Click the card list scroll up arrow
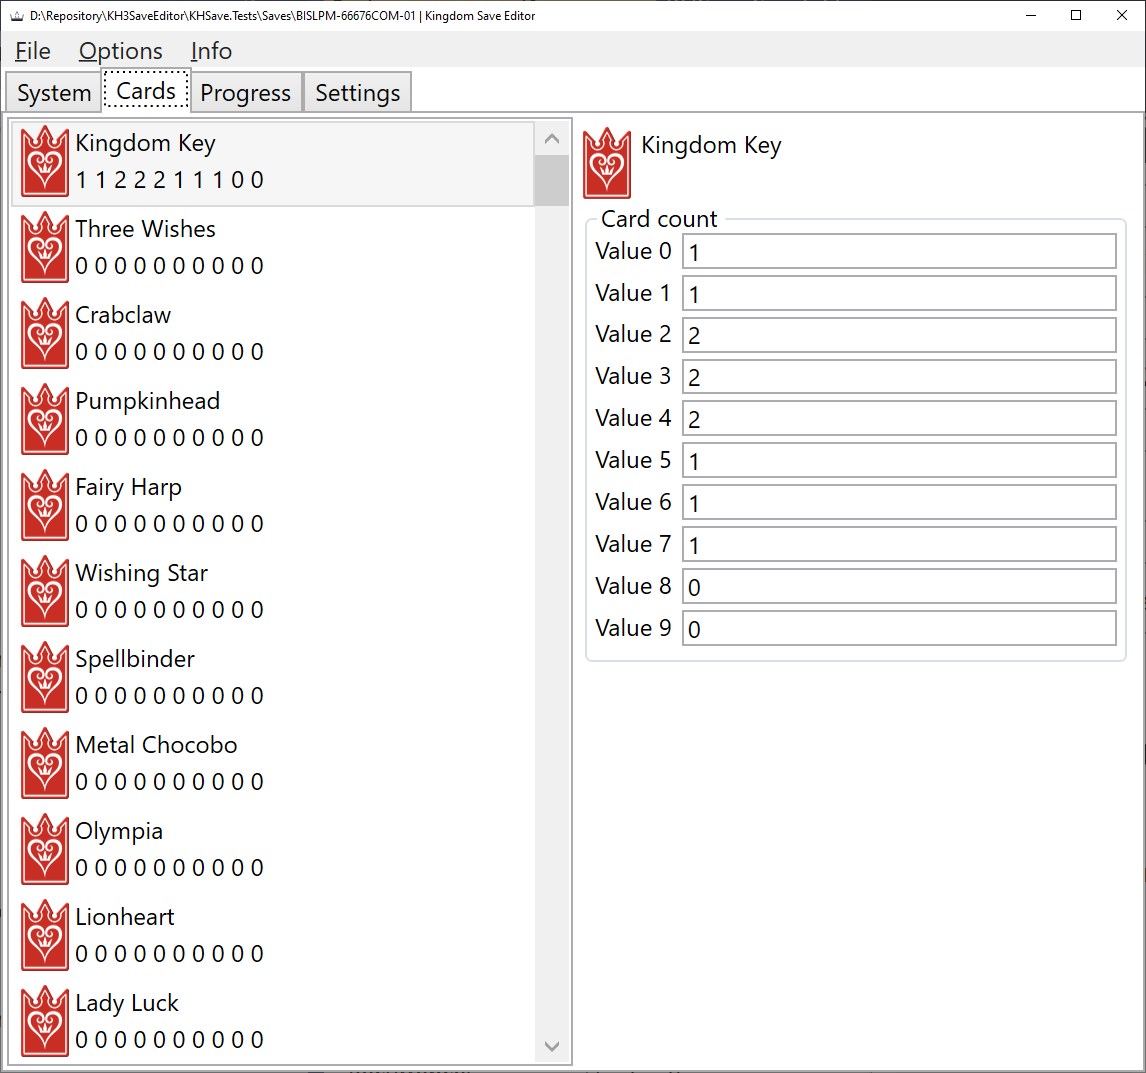 [x=552, y=139]
